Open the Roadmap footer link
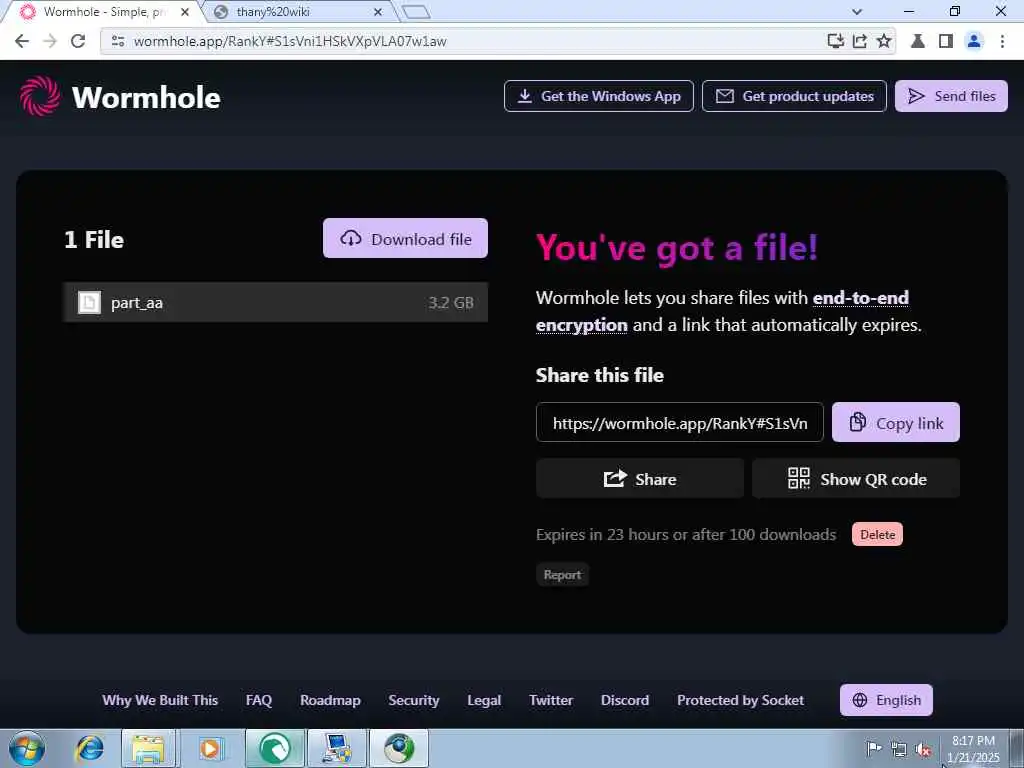The image size is (1024, 768). click(x=330, y=700)
